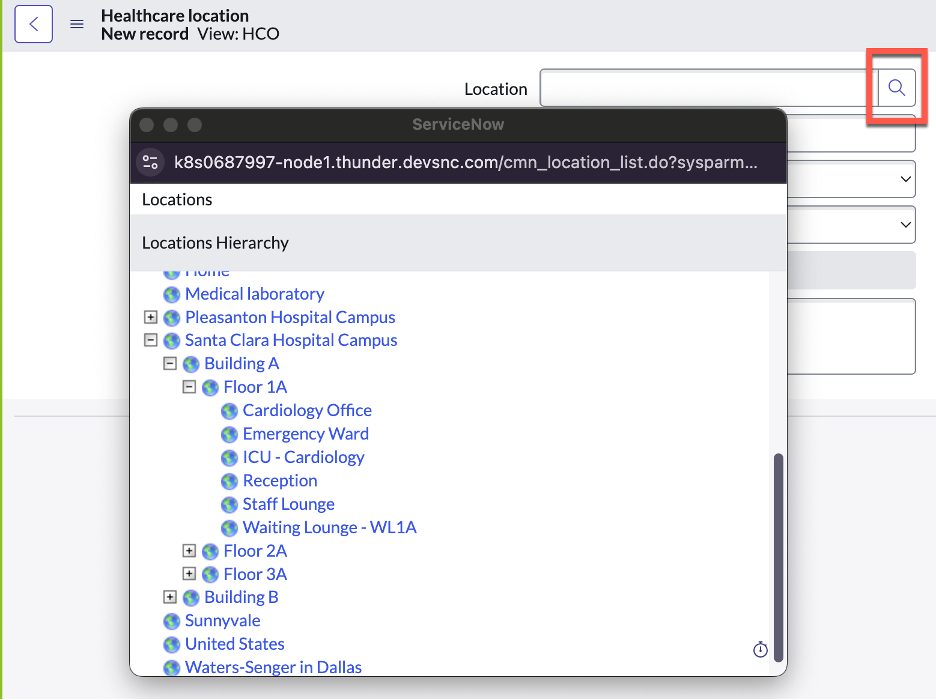Click the popup URL address bar
This screenshot has width=936, height=700.
[466, 162]
